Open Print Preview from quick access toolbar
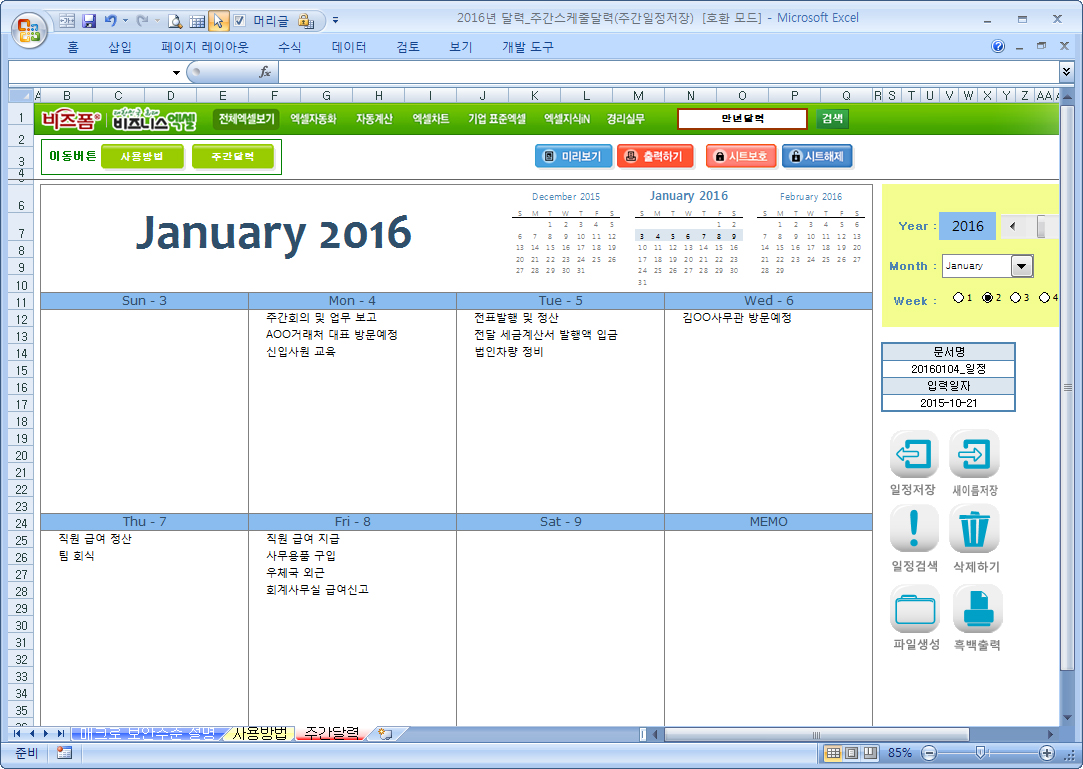The height and width of the screenshot is (769, 1083). click(x=175, y=21)
